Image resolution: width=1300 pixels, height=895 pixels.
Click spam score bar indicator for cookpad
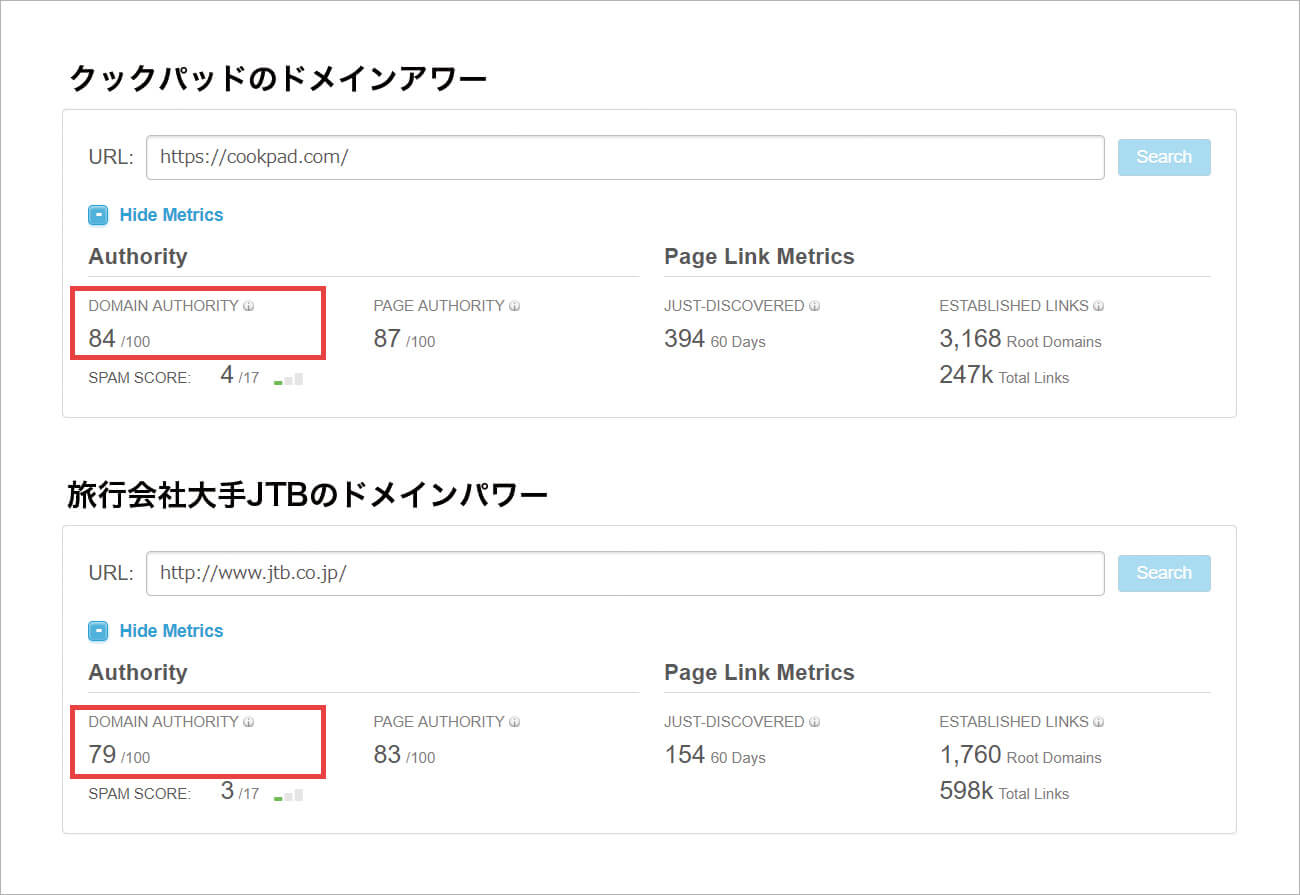(x=288, y=379)
